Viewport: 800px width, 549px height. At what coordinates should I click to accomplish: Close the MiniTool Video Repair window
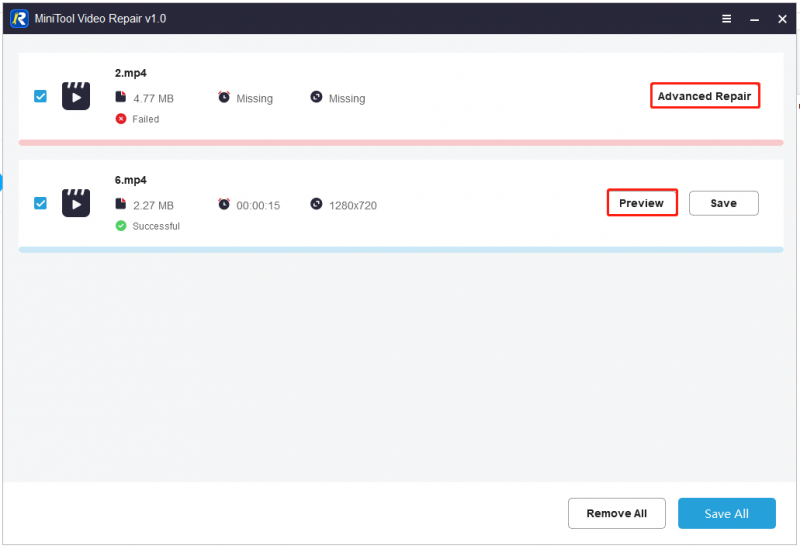[782, 19]
